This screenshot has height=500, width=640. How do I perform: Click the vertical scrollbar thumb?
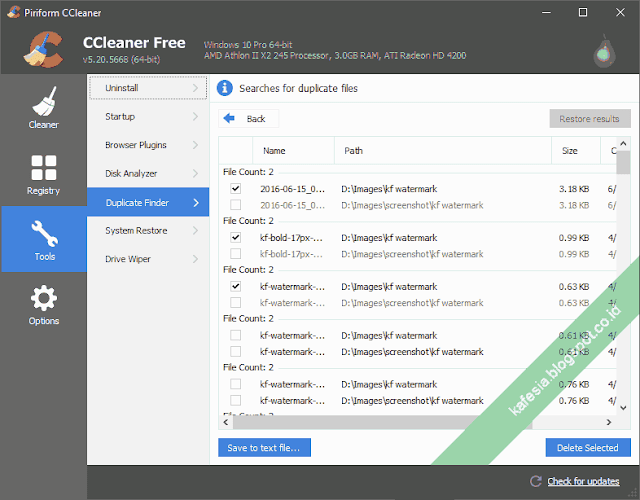coord(623,162)
